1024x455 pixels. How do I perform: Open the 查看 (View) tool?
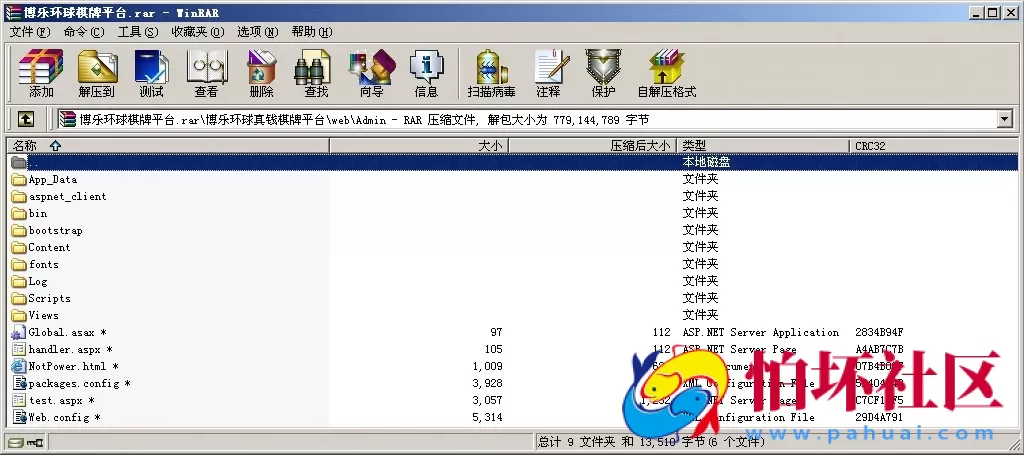pos(206,72)
